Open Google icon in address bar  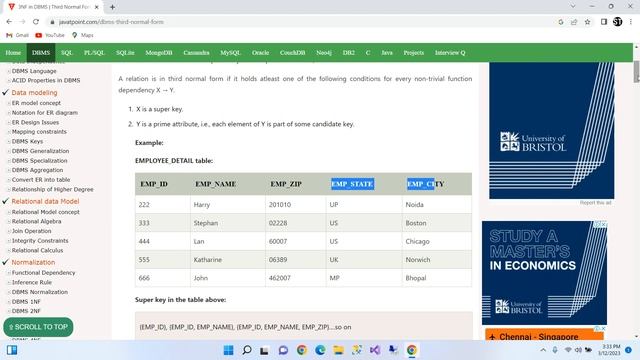[561, 22]
